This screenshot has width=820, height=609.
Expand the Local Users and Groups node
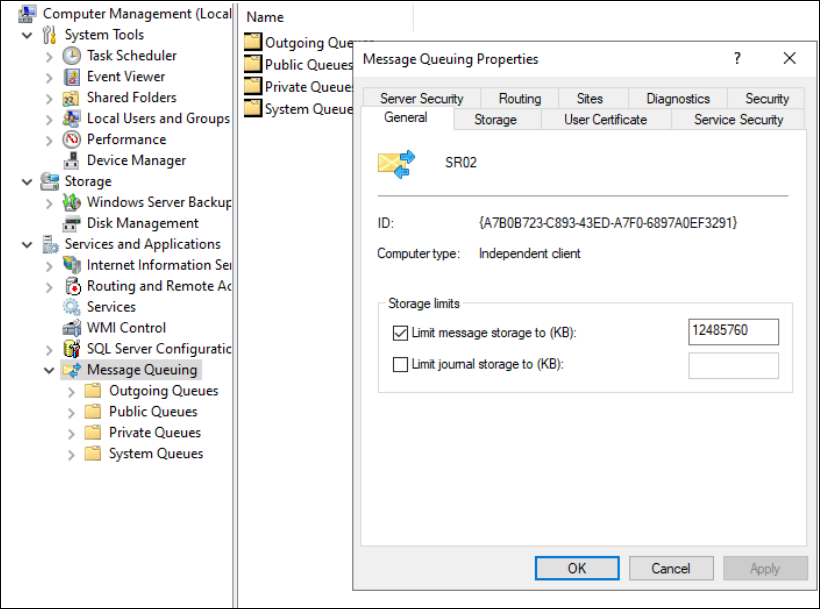click(x=49, y=119)
